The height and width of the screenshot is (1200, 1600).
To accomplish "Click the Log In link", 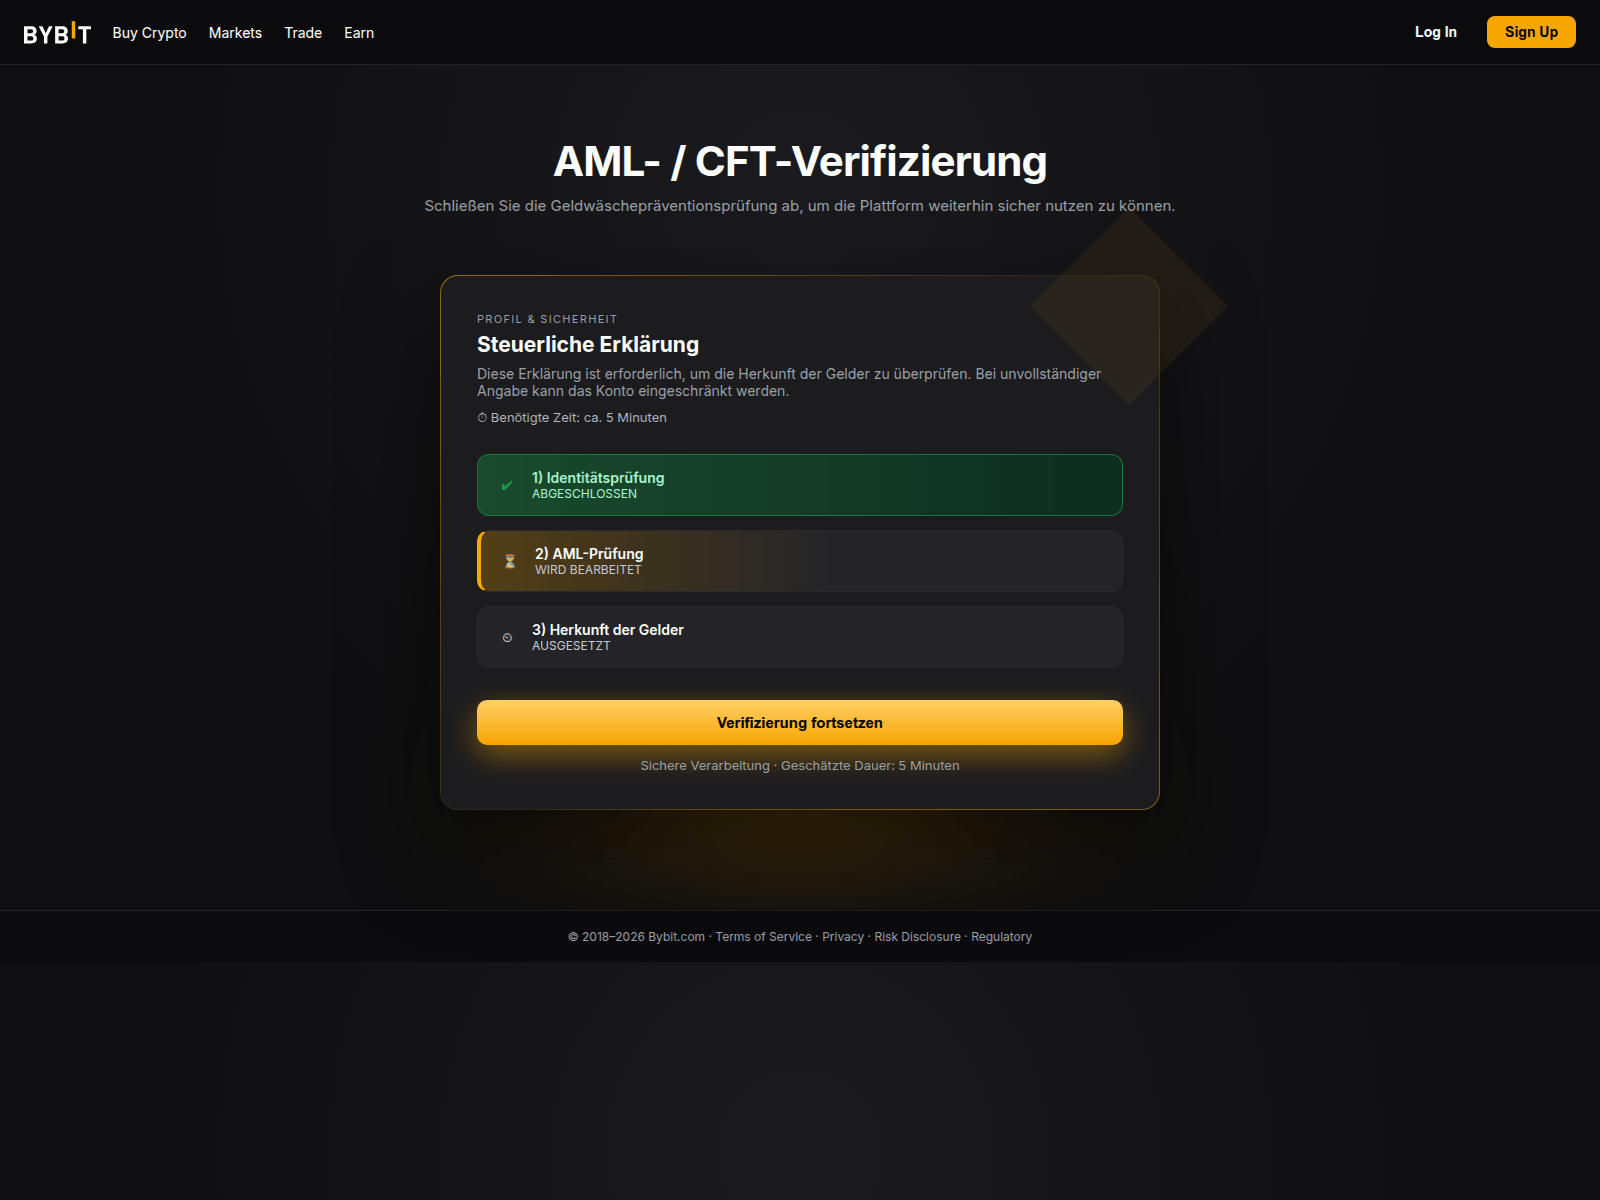I will pos(1435,32).
